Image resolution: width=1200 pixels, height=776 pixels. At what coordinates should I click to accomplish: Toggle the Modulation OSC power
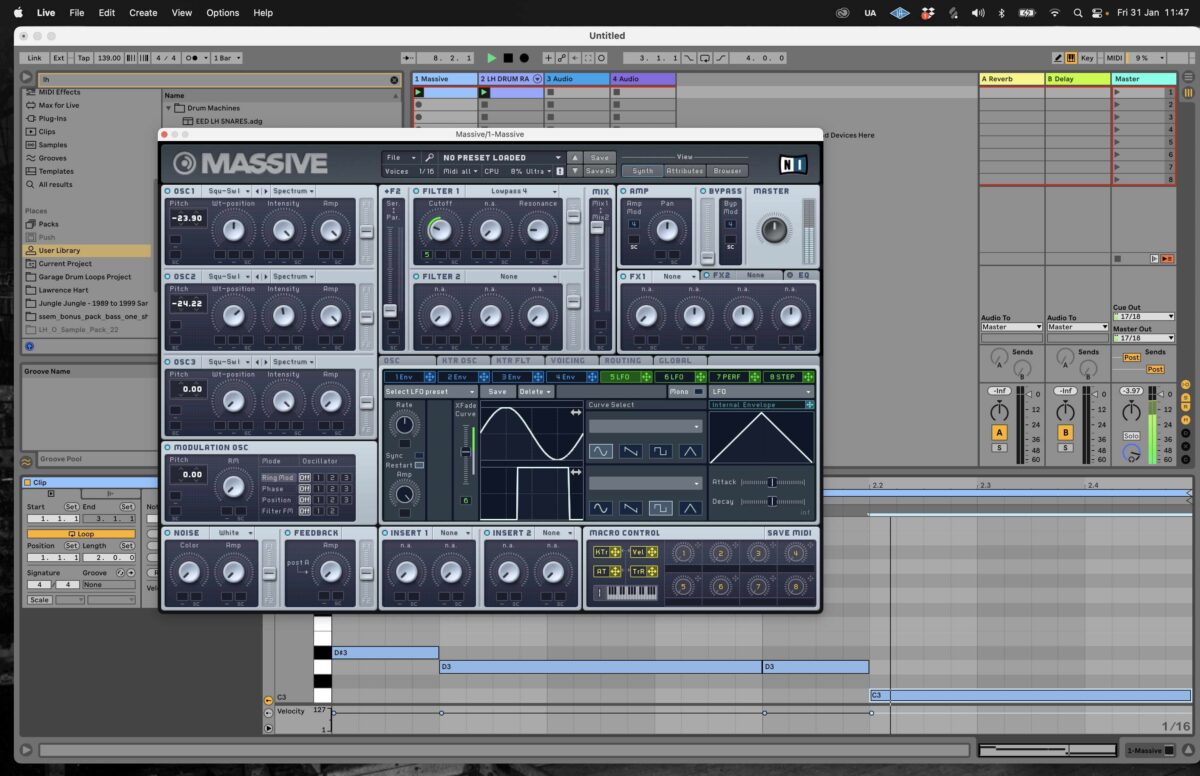168,447
